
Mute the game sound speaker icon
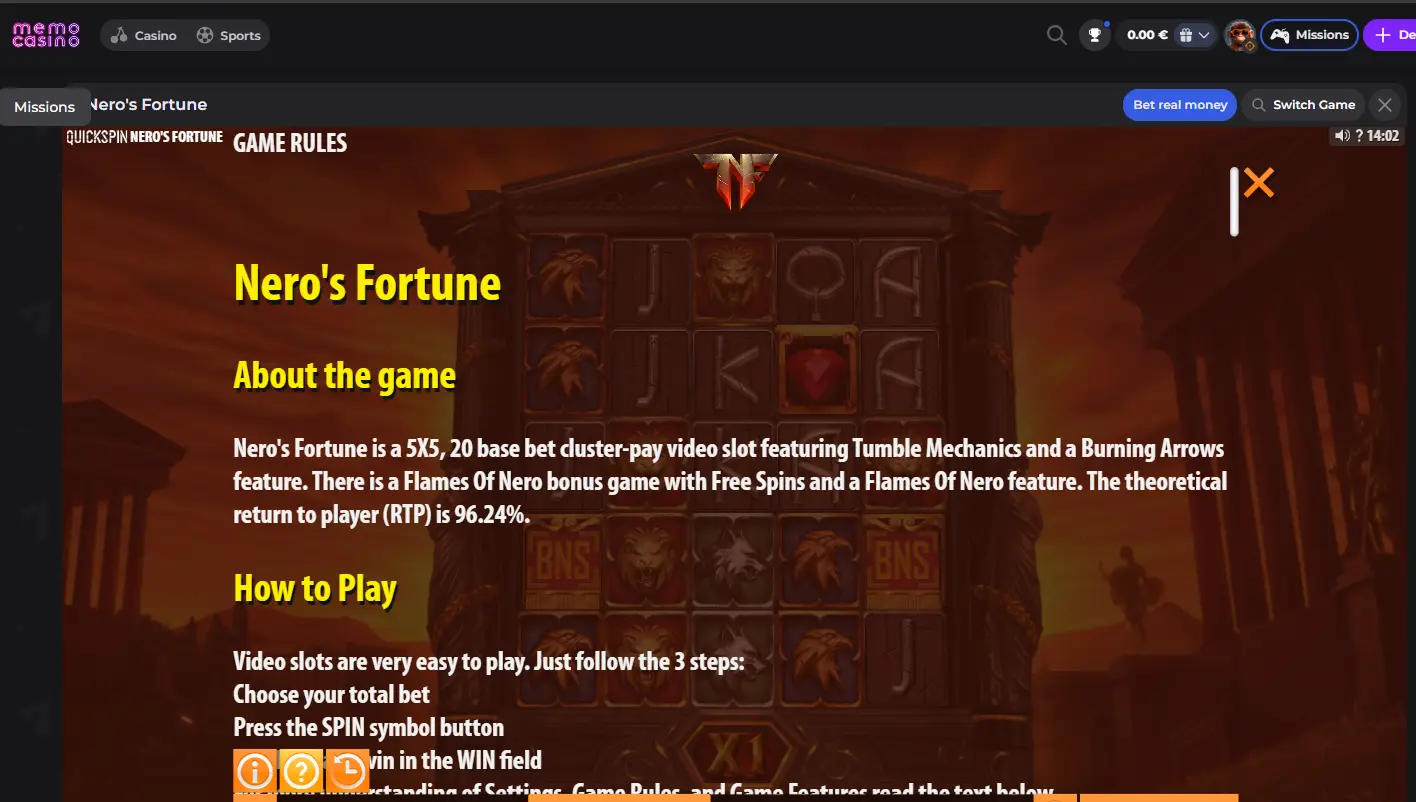tap(1342, 136)
